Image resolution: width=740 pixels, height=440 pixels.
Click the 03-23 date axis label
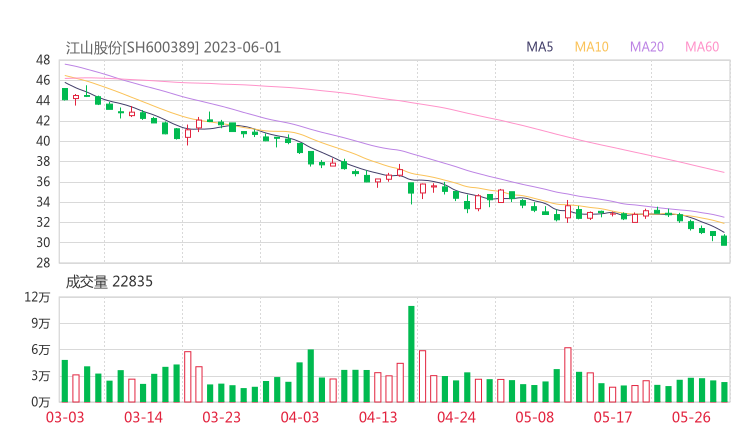(x=221, y=417)
